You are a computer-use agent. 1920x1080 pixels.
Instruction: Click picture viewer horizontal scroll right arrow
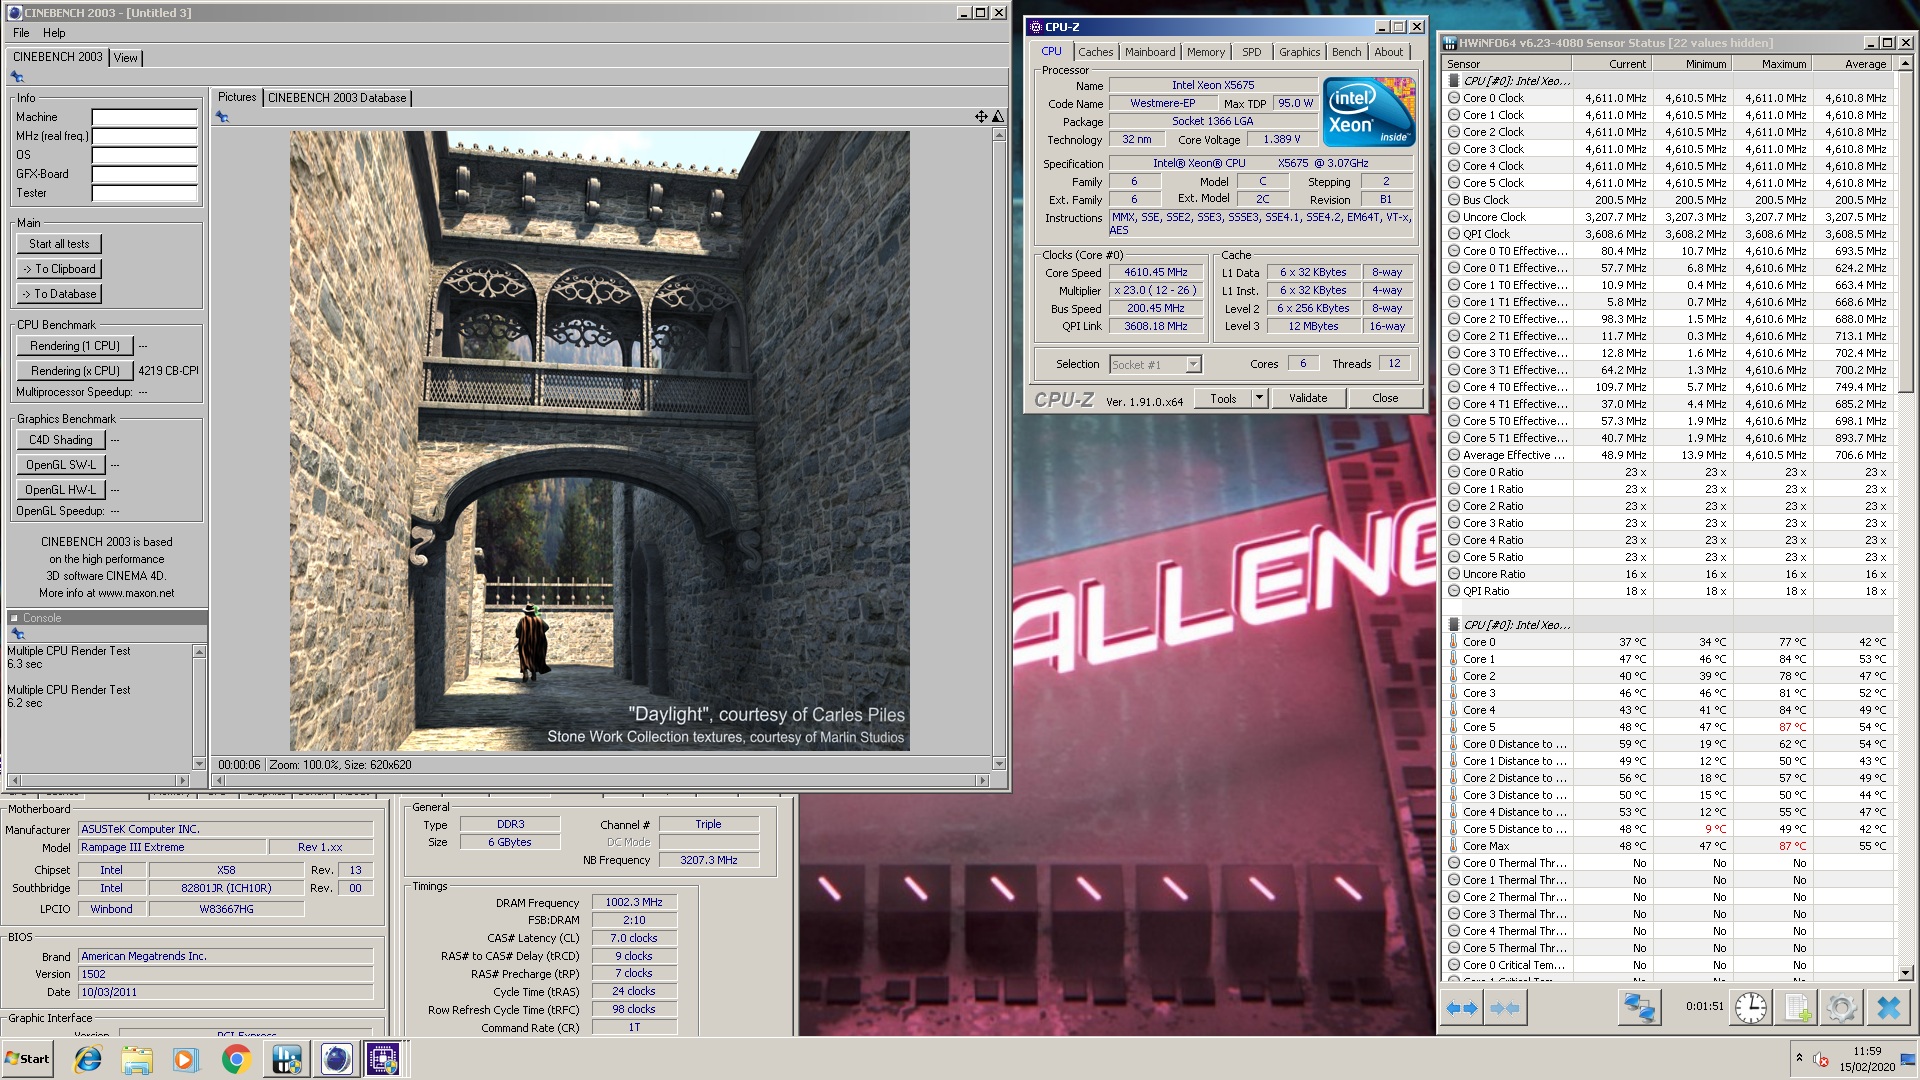point(982,780)
